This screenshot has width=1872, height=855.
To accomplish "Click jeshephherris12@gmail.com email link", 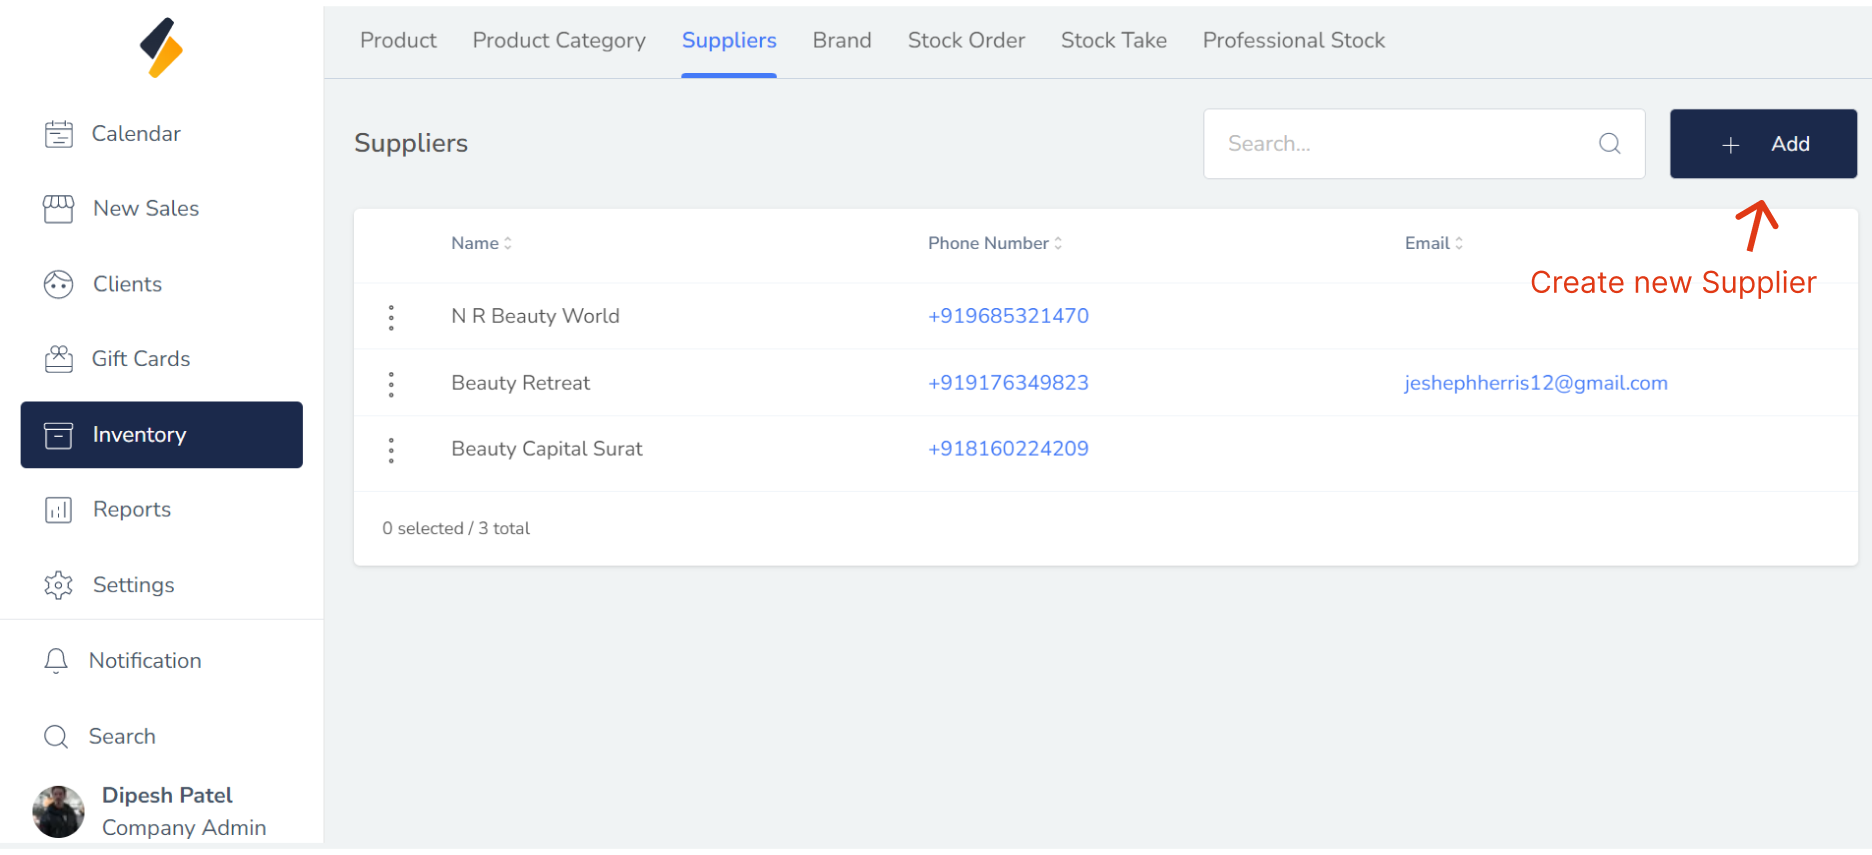I will 1535,383.
